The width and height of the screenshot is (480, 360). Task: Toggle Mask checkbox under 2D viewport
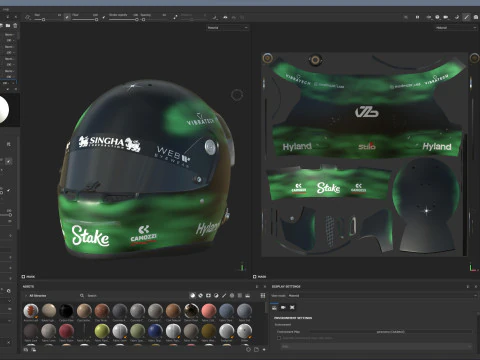(254, 277)
